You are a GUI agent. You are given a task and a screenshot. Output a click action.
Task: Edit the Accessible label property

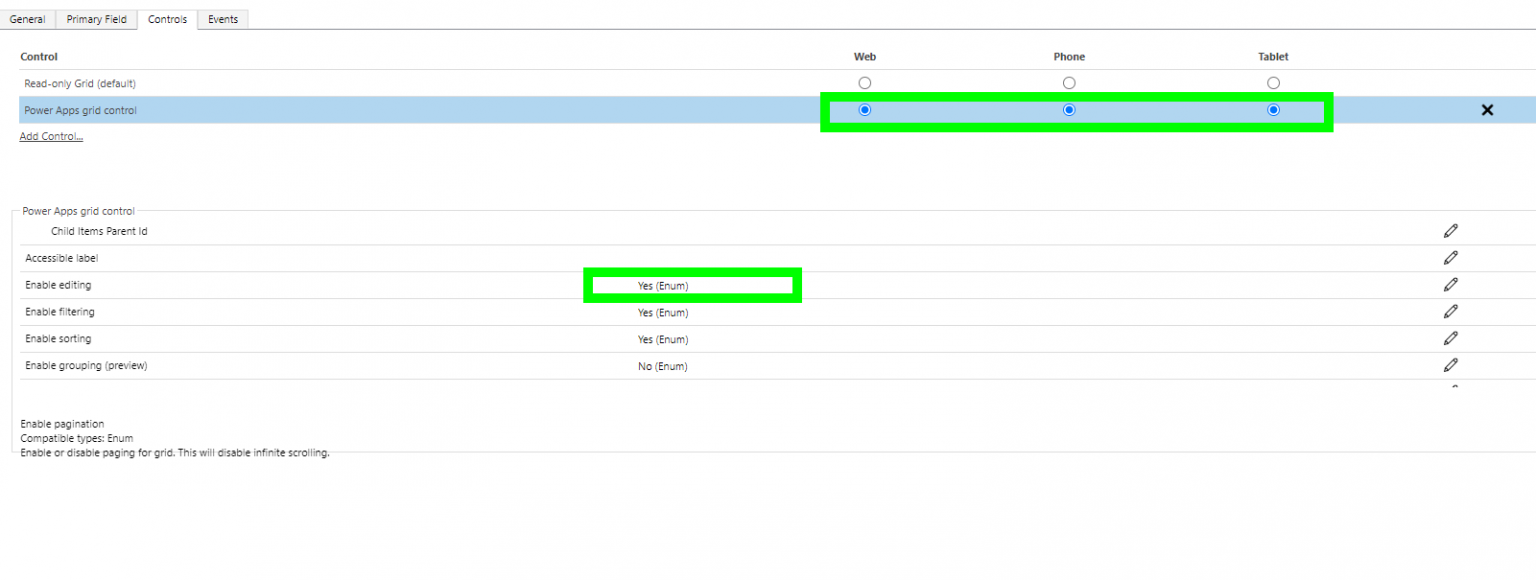[x=1451, y=257]
